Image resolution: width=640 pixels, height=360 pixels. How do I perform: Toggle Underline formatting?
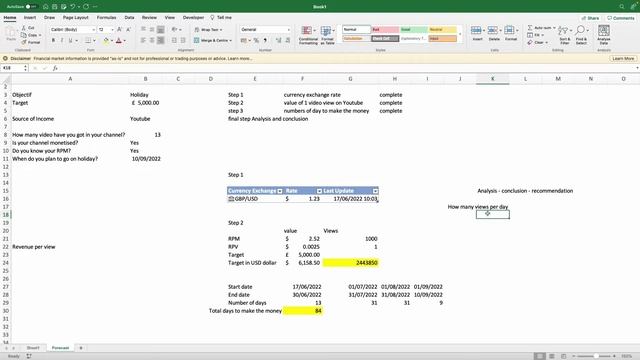click(x=70, y=40)
